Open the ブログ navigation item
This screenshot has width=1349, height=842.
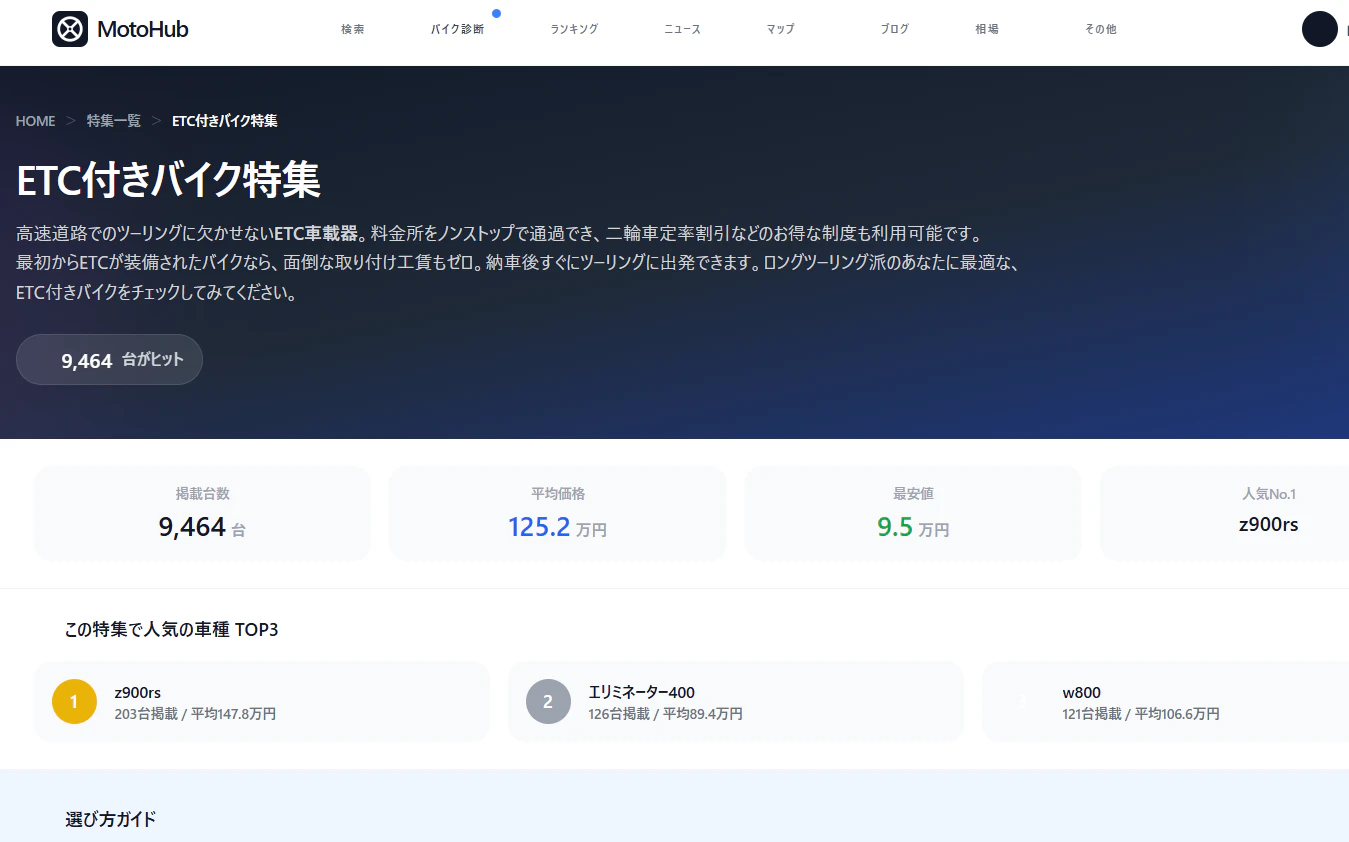pos(894,30)
